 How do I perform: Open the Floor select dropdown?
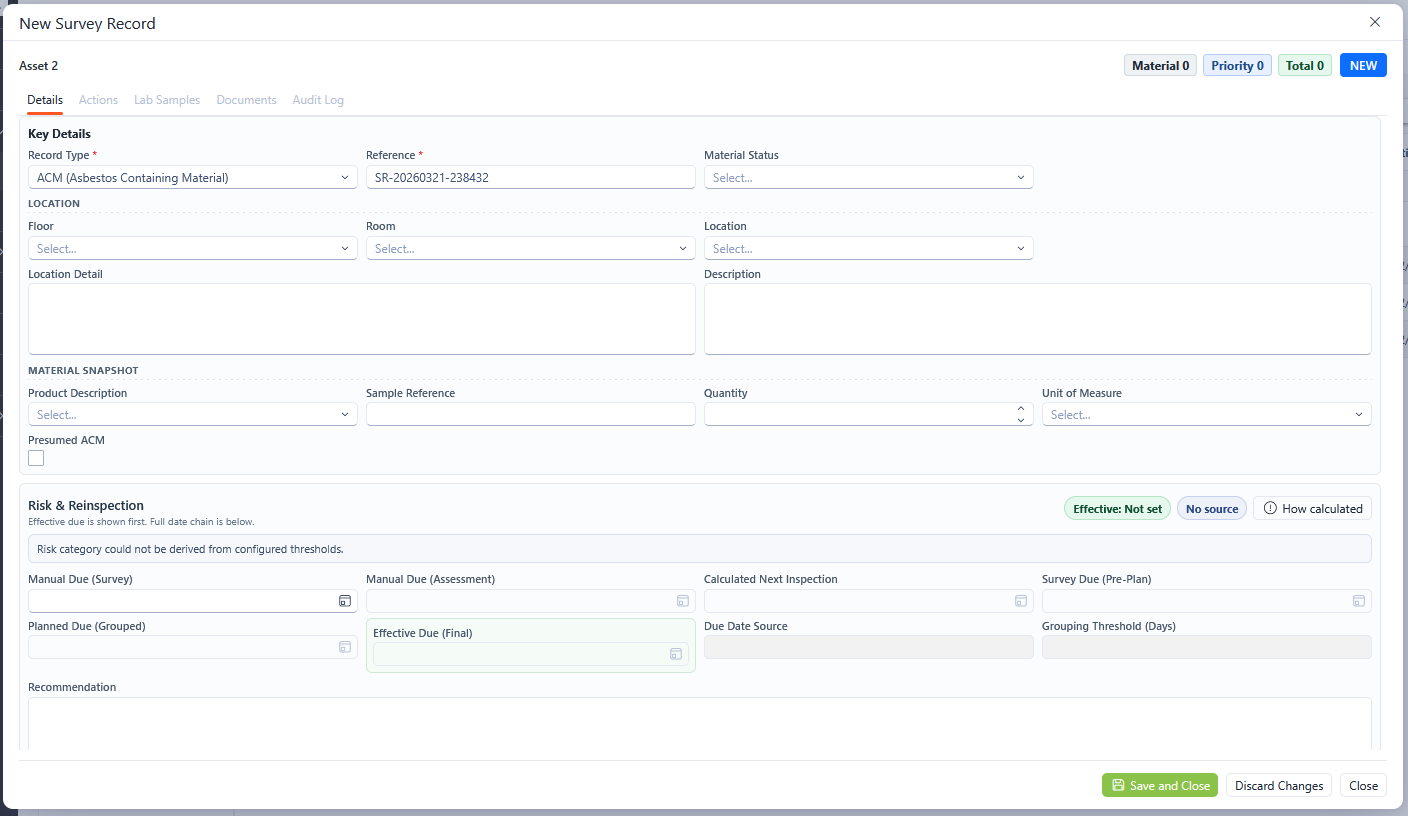tap(192, 249)
